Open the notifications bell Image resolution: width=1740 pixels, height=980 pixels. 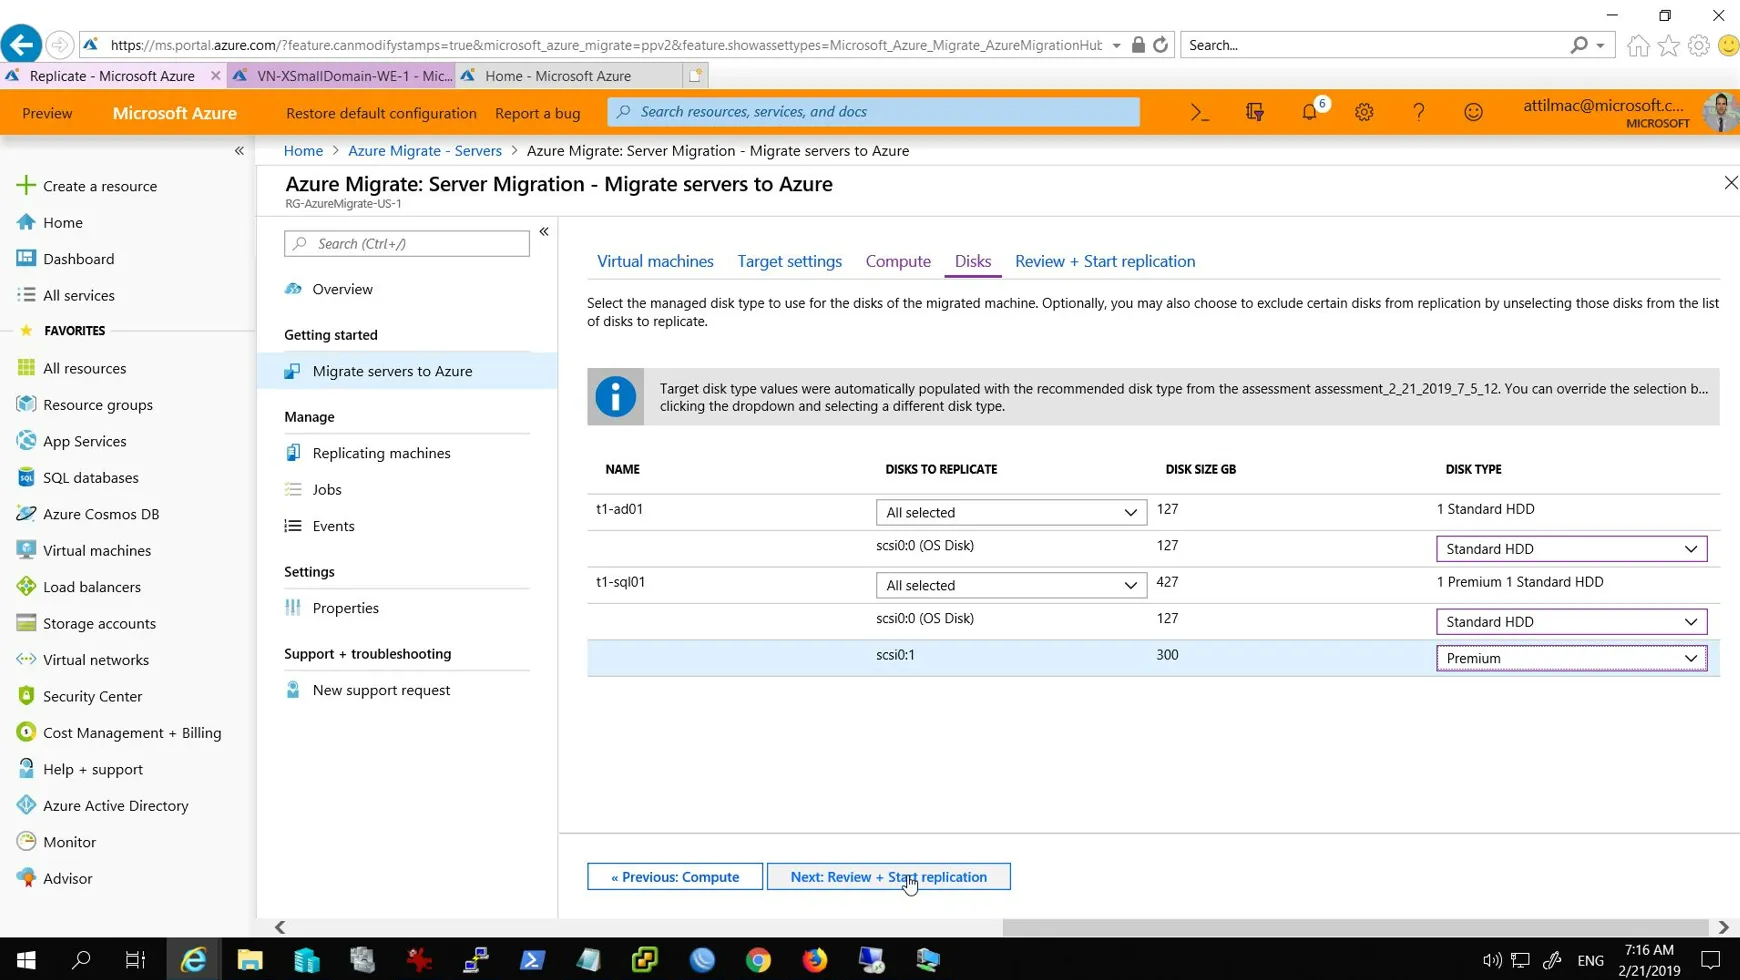coord(1310,113)
